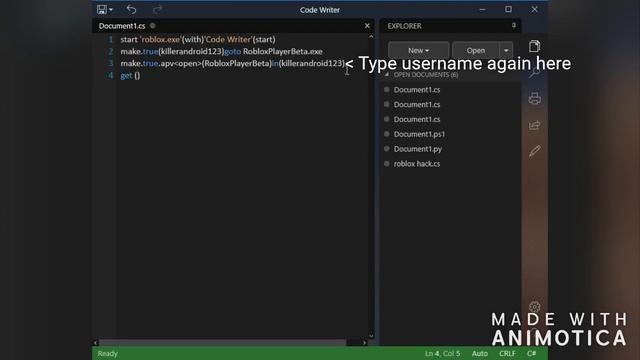Image resolution: width=640 pixels, height=360 pixels.
Task: Click the editor scroll down arrow
Action: click(371, 336)
